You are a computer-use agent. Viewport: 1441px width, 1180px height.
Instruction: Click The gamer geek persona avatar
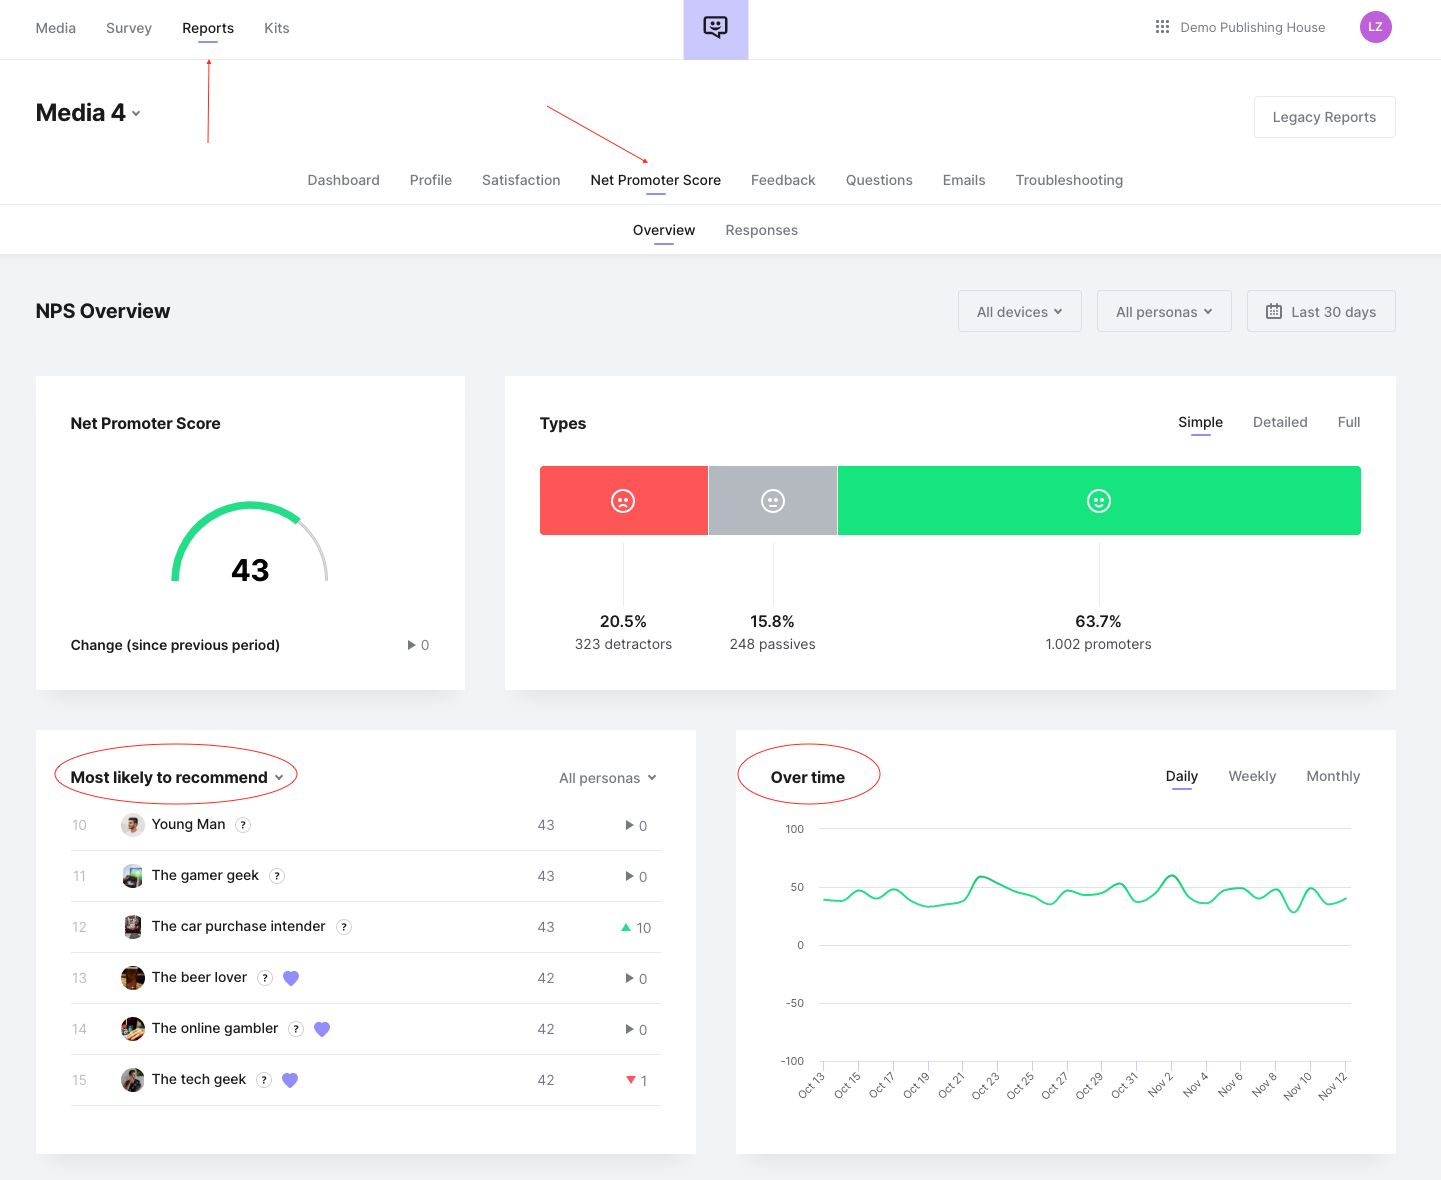(x=133, y=876)
